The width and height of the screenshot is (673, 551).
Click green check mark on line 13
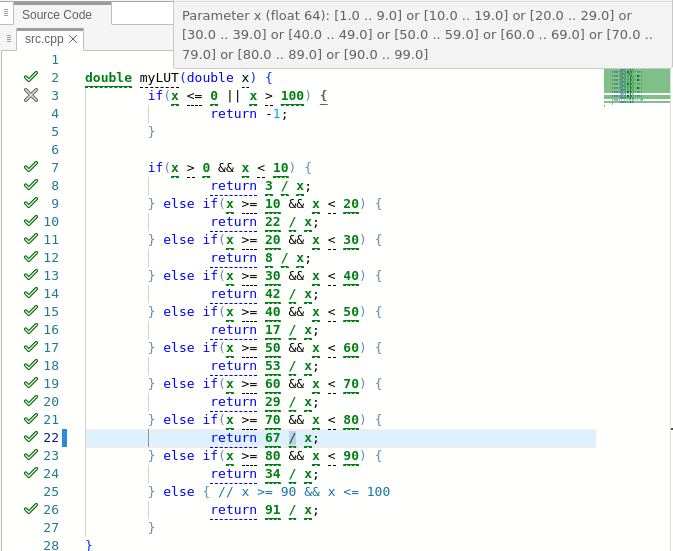tap(31, 275)
